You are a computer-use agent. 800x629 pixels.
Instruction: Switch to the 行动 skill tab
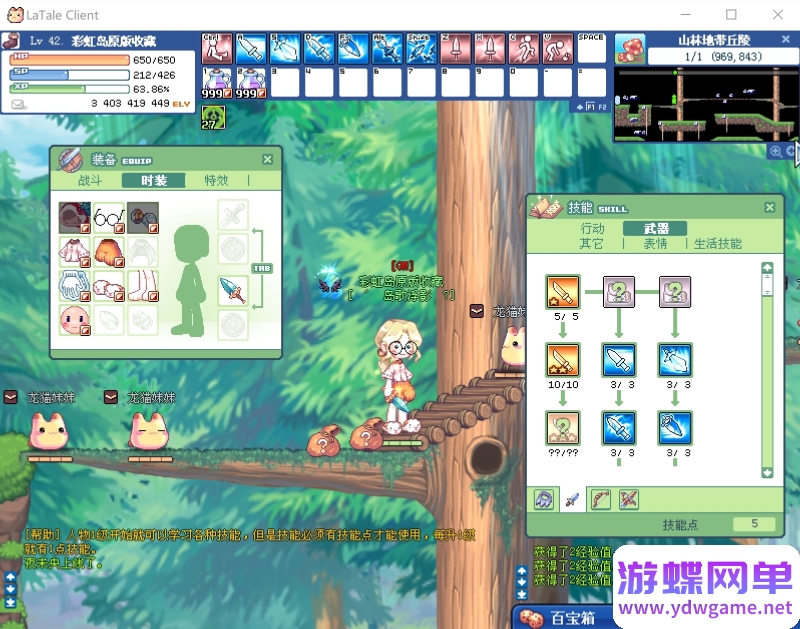pos(592,229)
